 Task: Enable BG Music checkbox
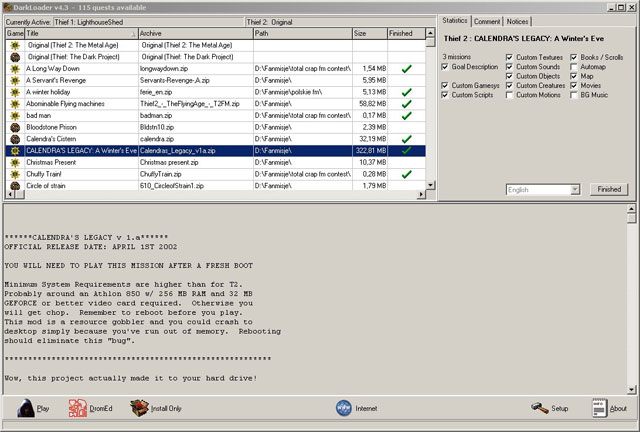pos(574,95)
